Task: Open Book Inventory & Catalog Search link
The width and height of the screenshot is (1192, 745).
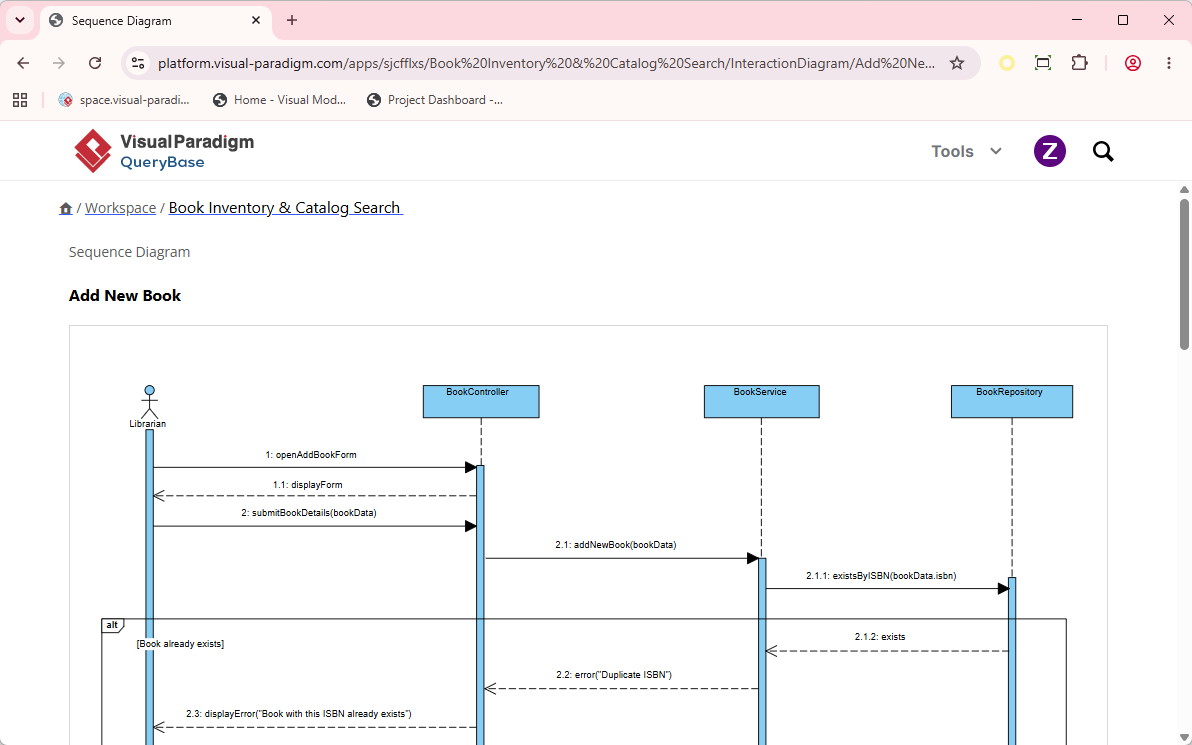Action: 285,208
